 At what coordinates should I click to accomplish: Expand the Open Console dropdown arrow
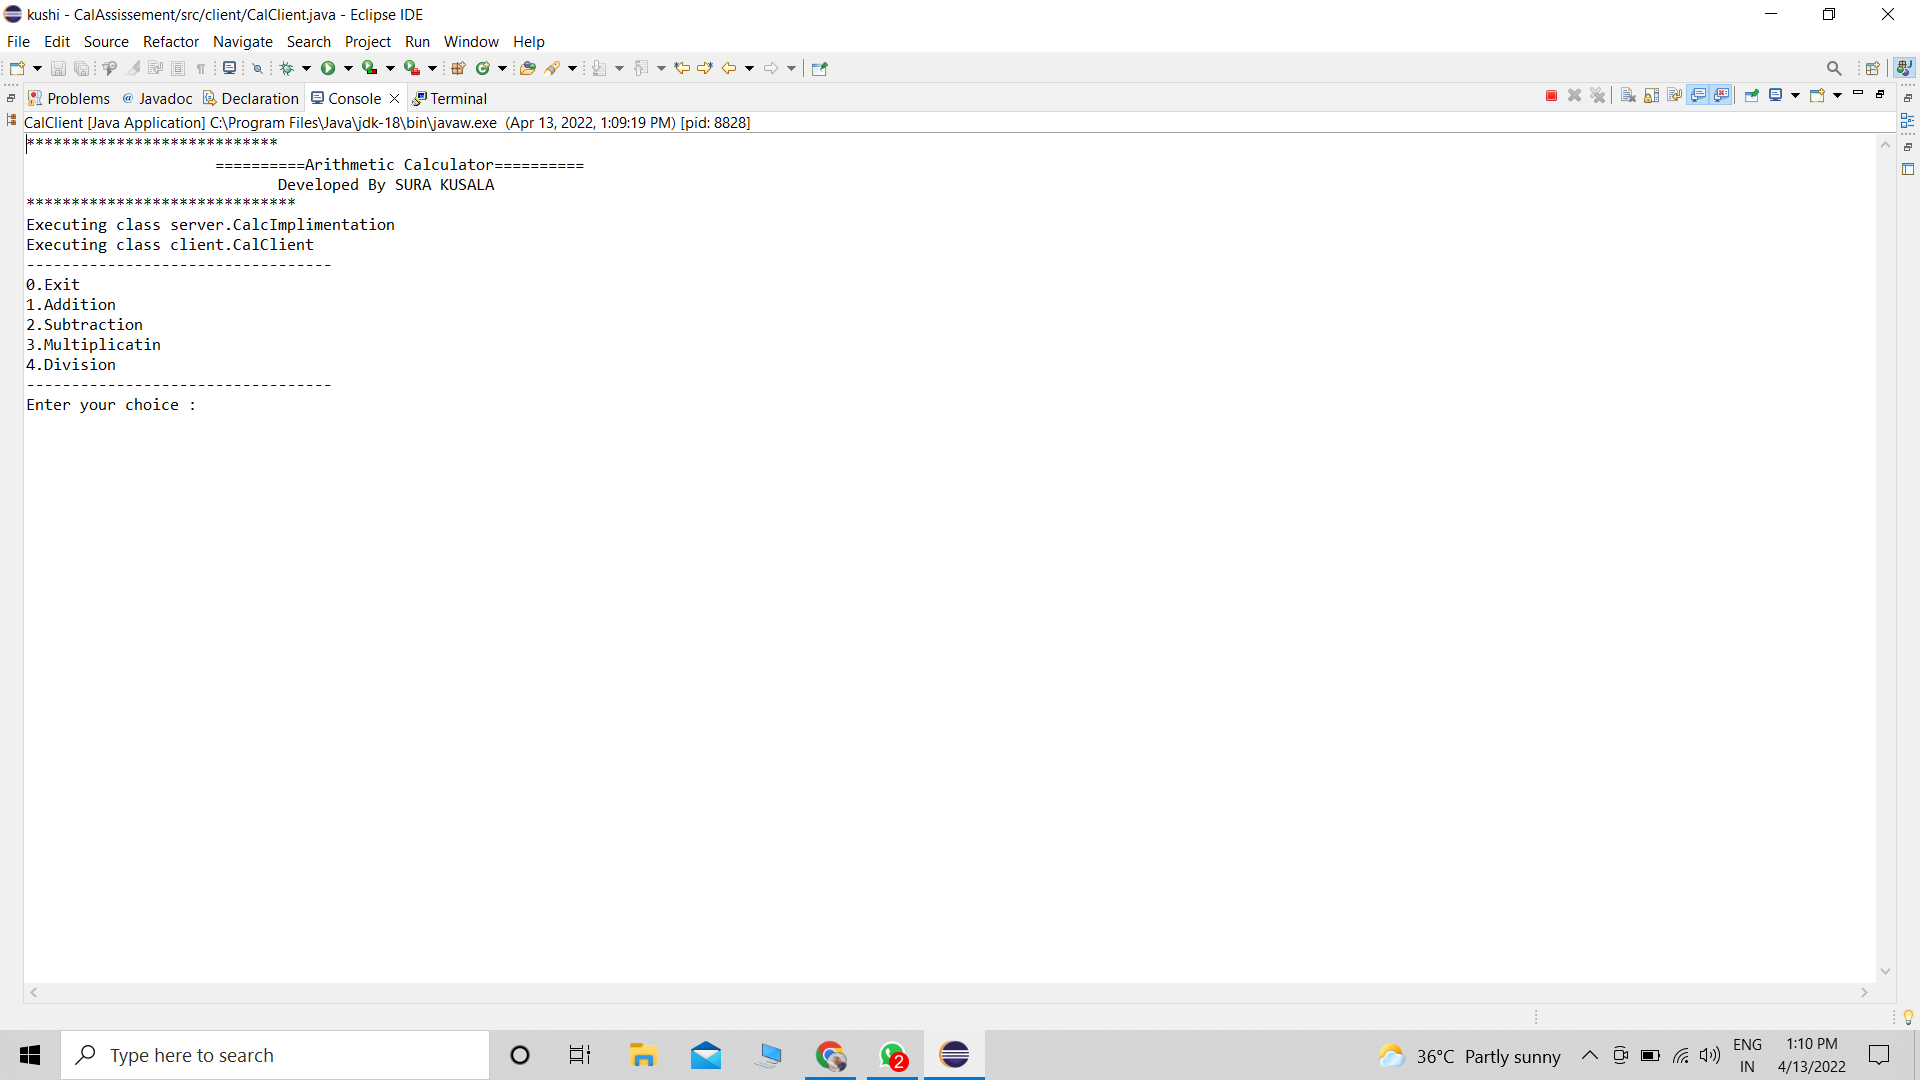click(1837, 96)
